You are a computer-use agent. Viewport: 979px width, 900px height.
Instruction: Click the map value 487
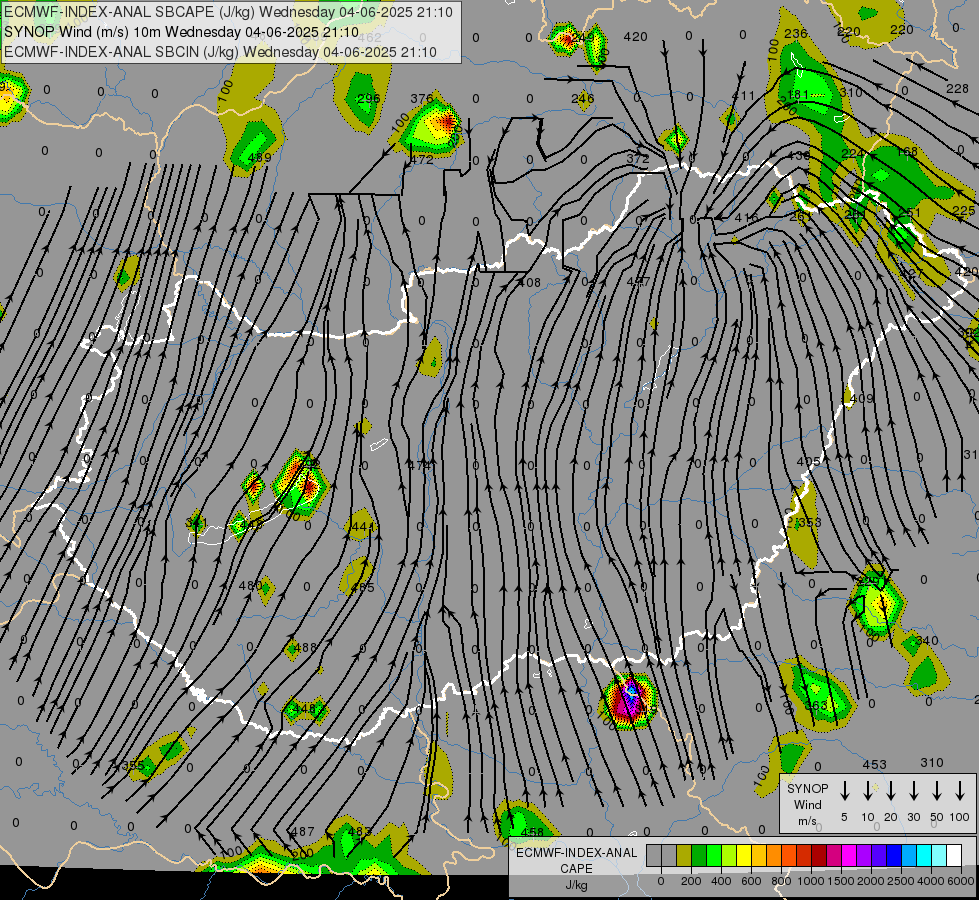click(303, 832)
